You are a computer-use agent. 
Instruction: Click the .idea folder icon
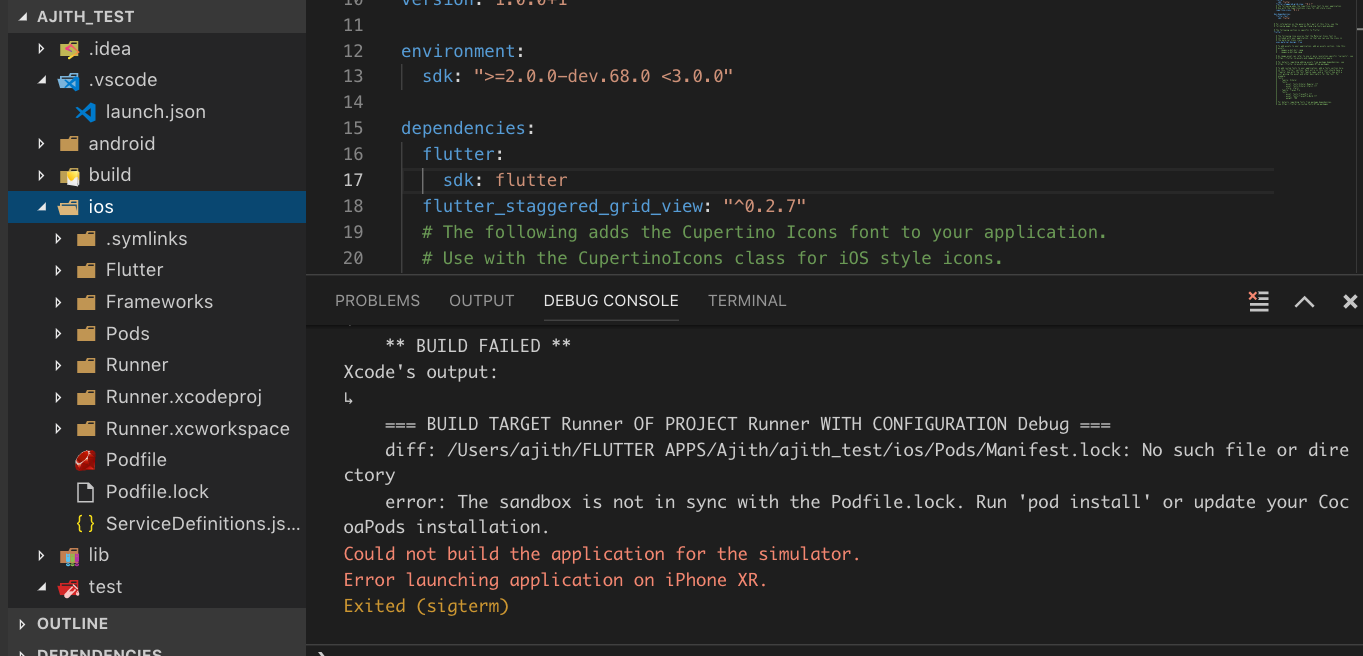pyautogui.click(x=69, y=49)
